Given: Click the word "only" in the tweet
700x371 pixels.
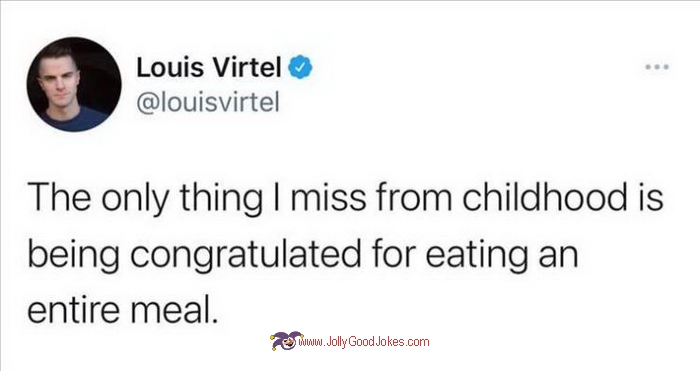Looking at the screenshot, I should click(135, 199).
